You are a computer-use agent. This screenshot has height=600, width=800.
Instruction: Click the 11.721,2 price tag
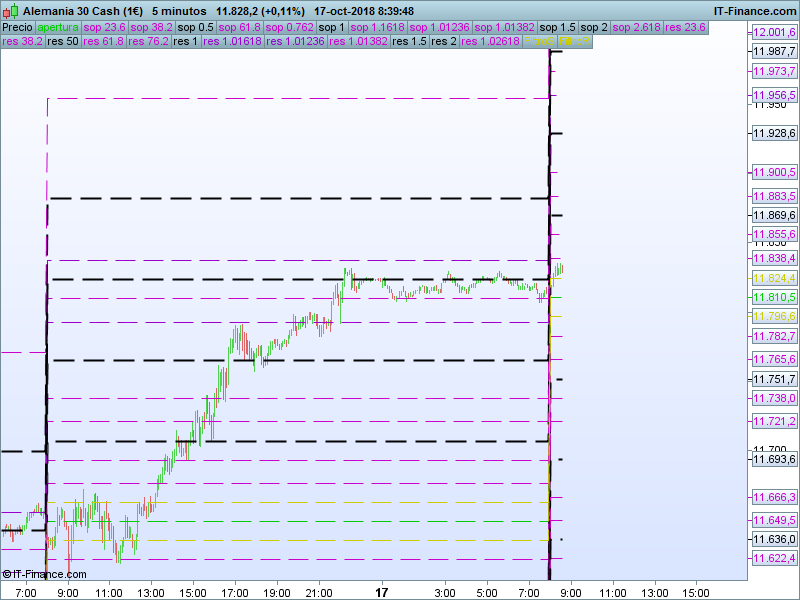pyautogui.click(x=774, y=421)
